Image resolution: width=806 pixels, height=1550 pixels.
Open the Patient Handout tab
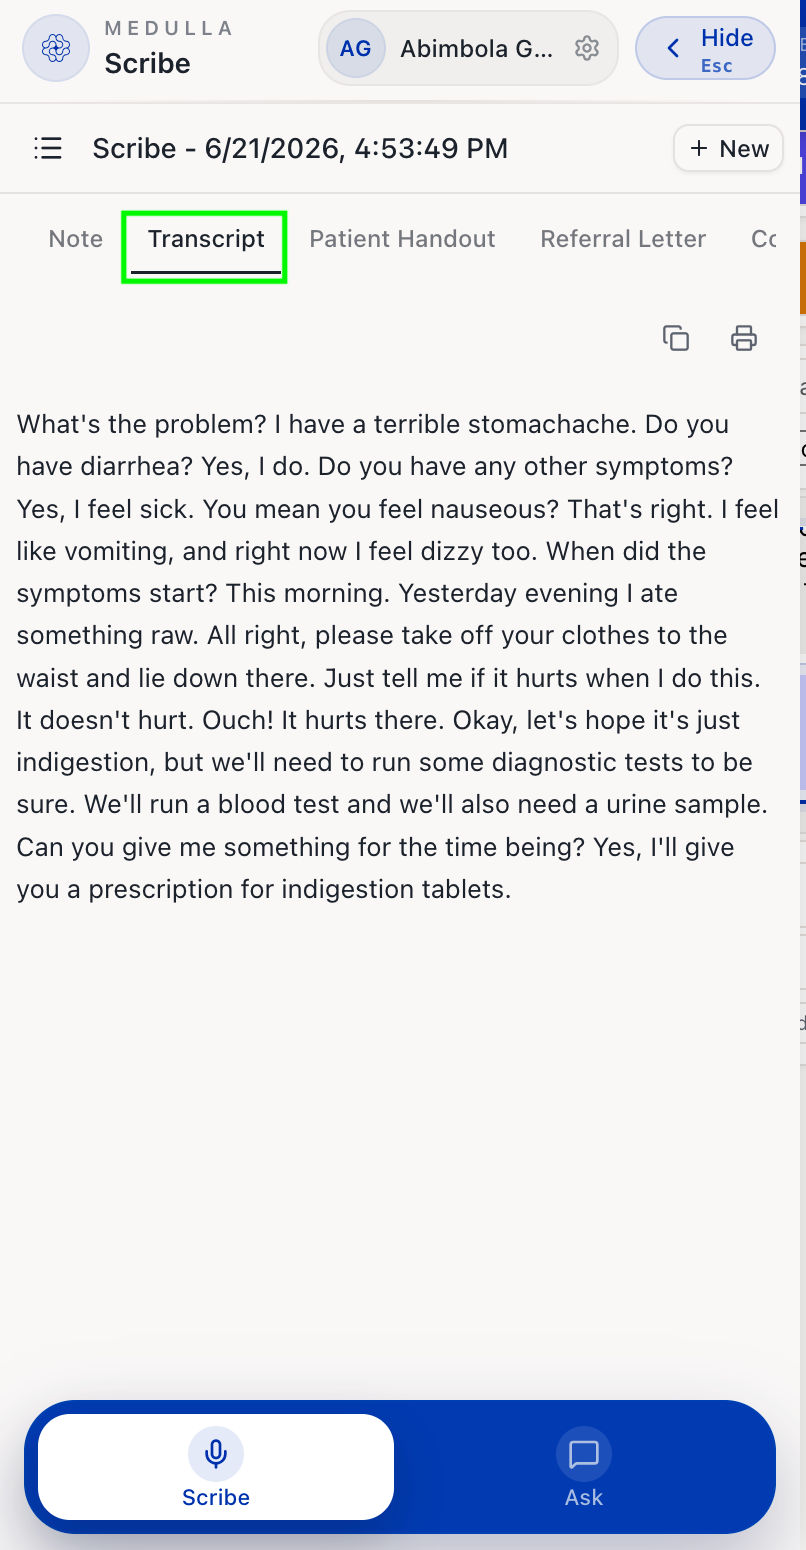(402, 239)
